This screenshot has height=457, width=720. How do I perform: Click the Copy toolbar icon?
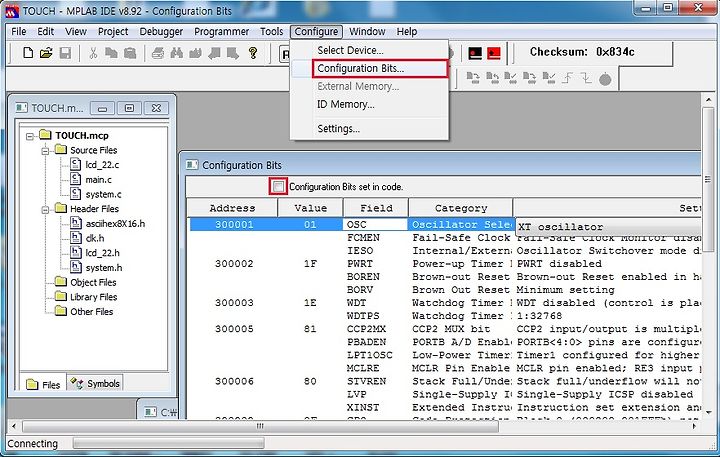[111, 53]
